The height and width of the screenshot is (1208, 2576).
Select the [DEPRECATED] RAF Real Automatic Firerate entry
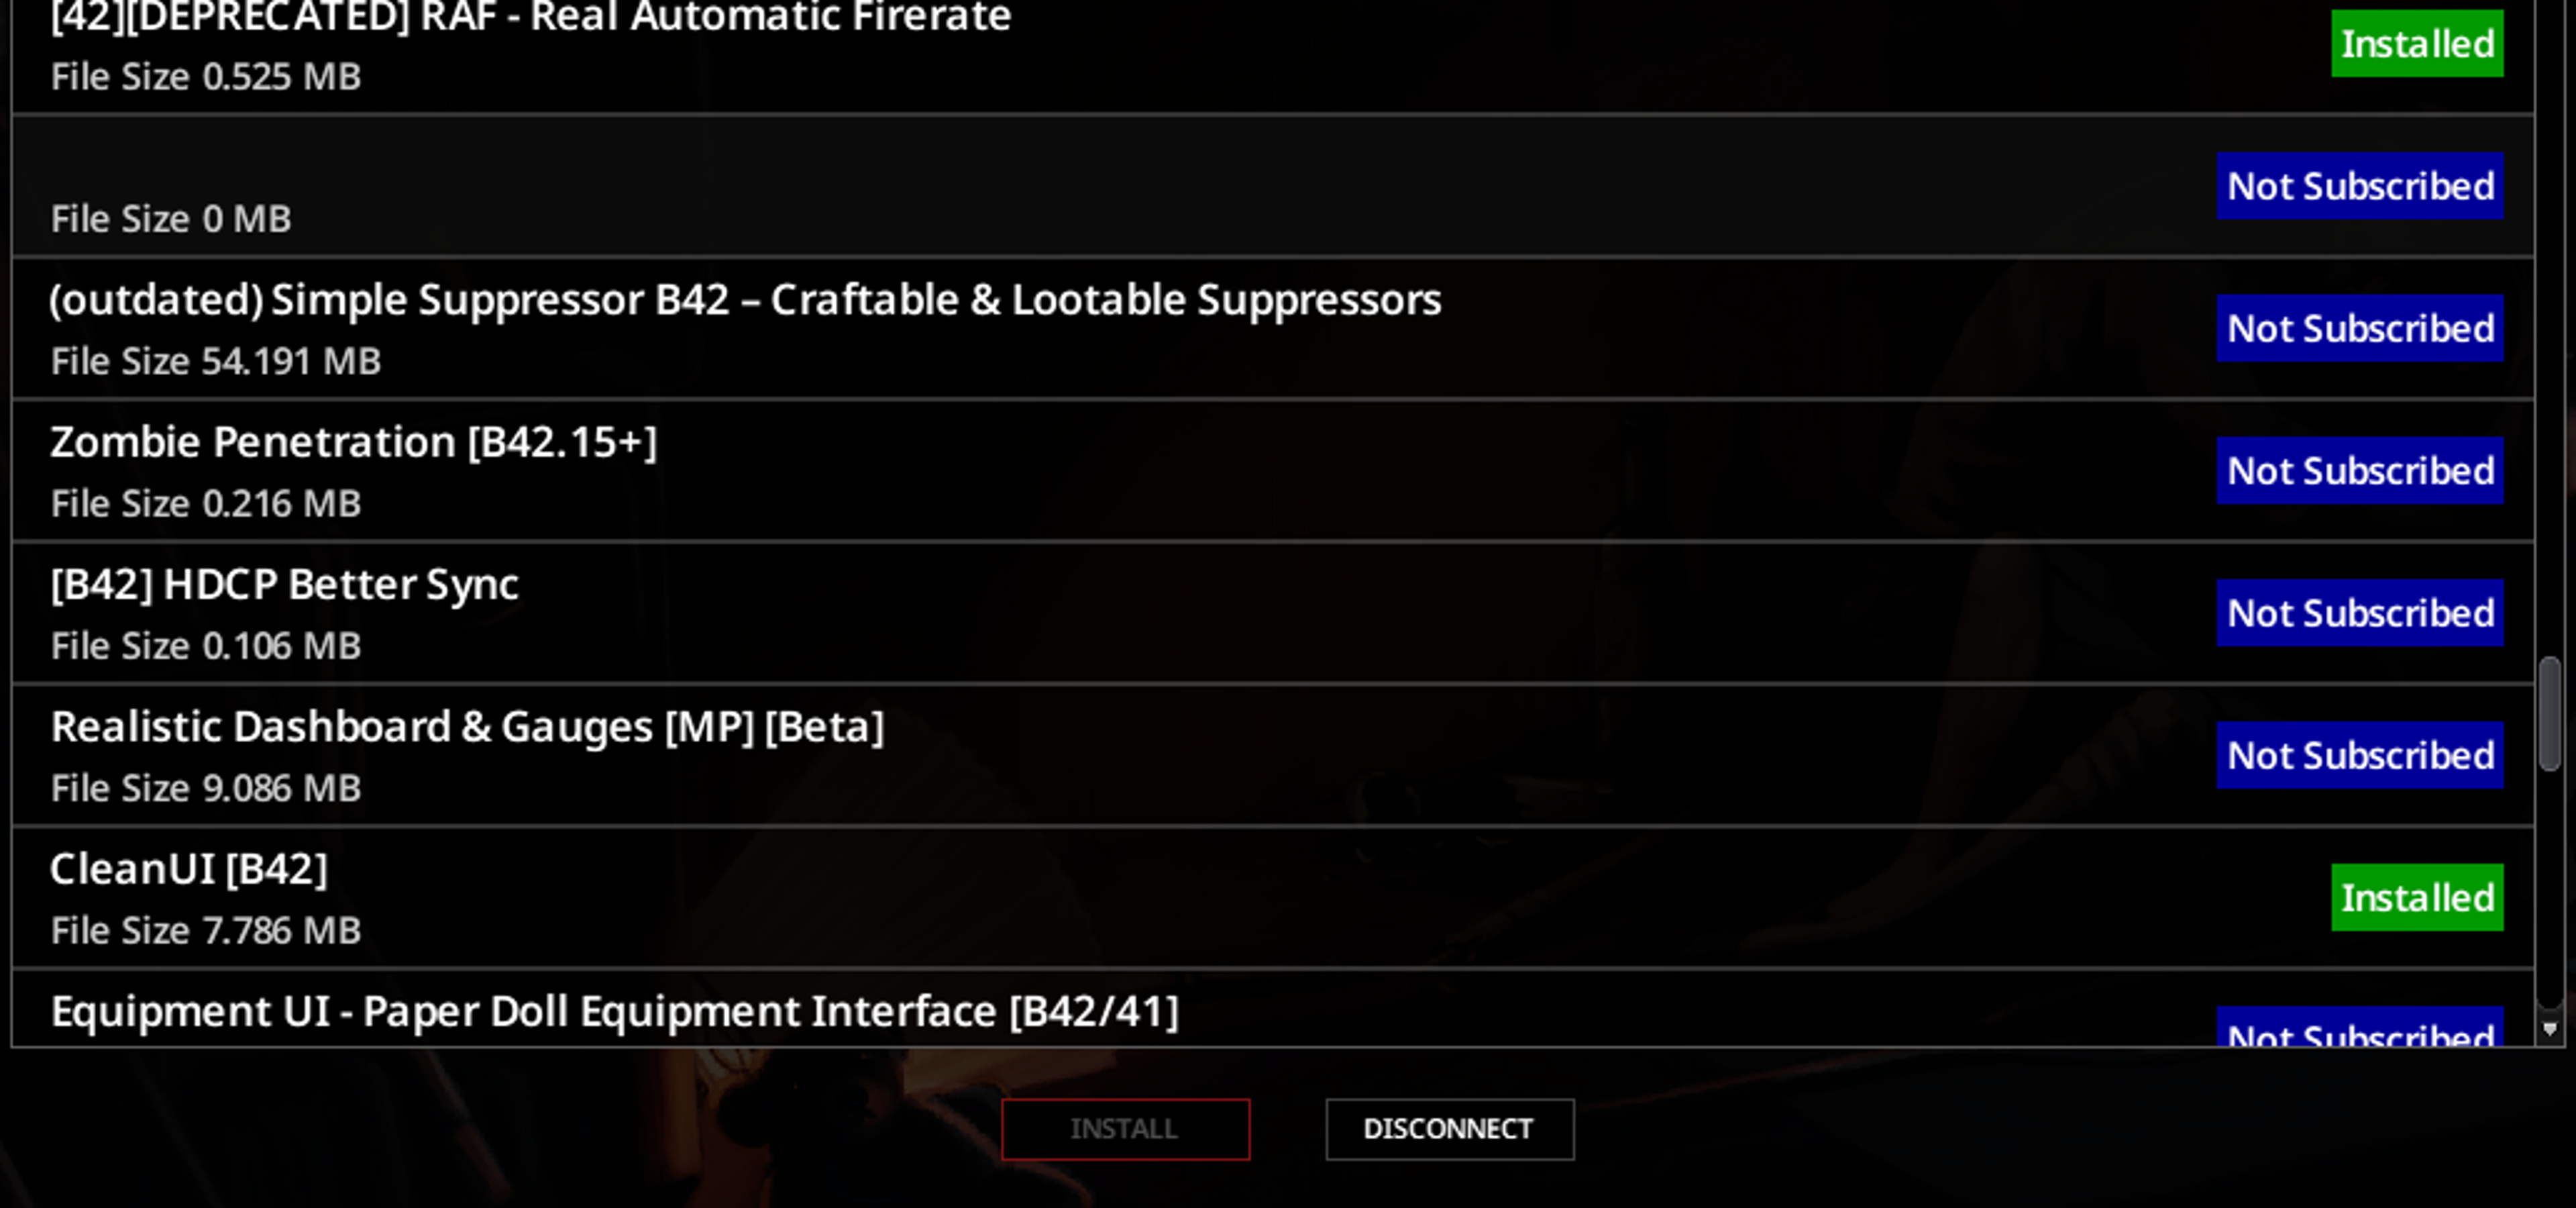point(1272,56)
